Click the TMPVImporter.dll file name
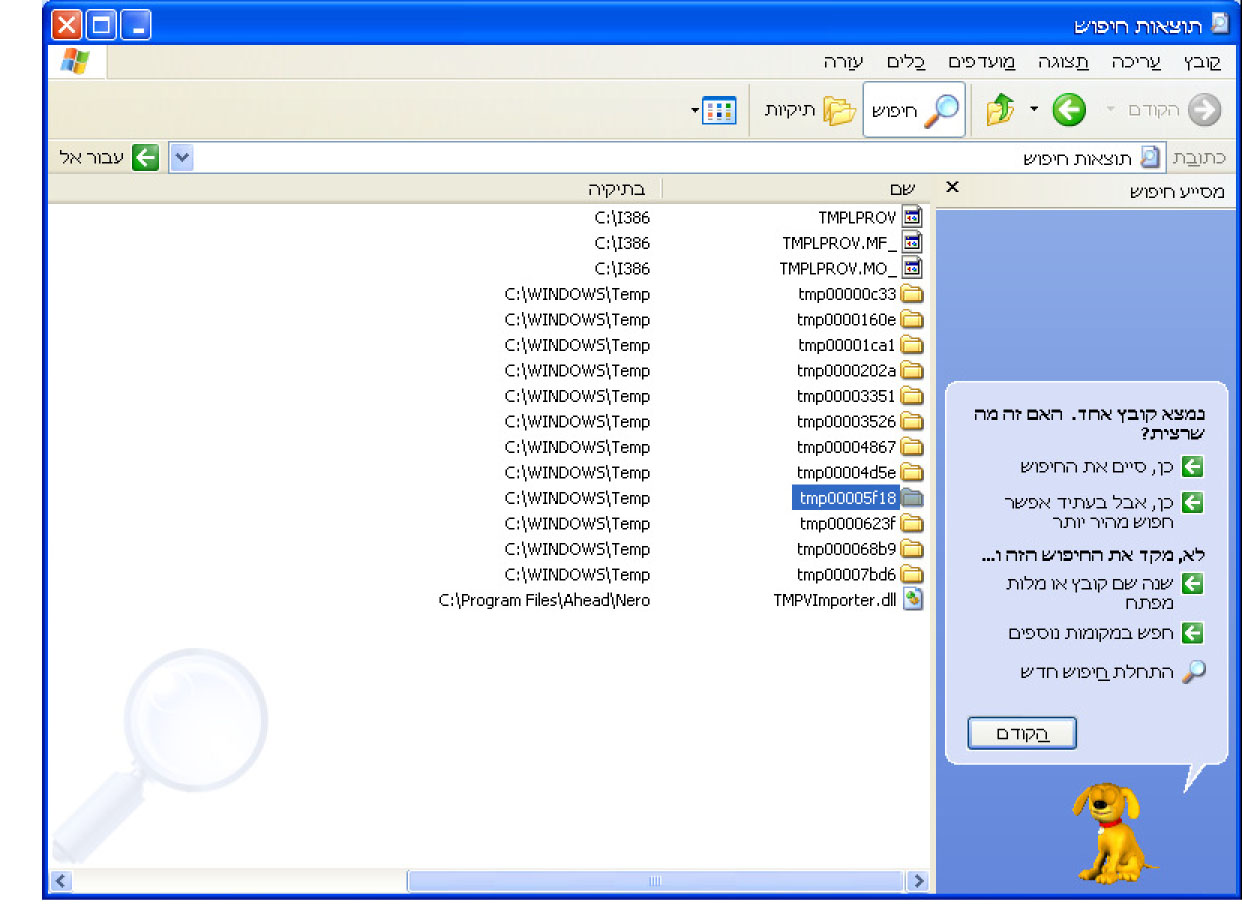 (835, 600)
